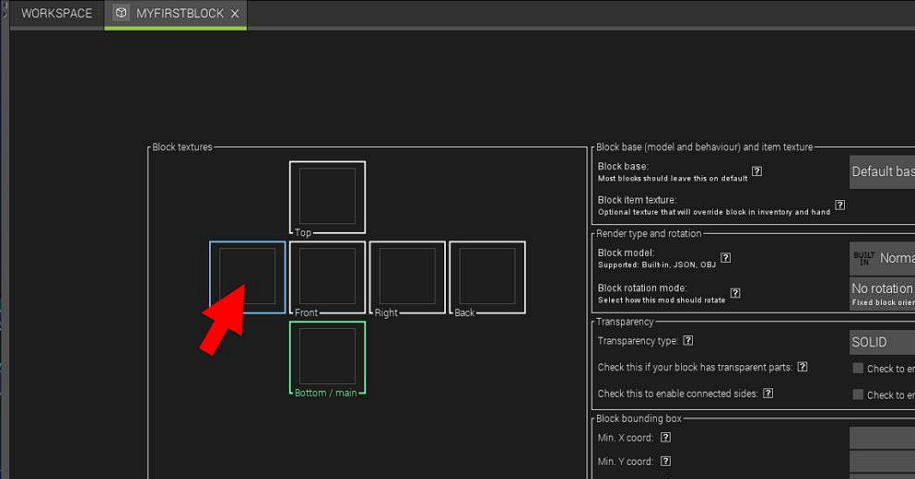This screenshot has width=915, height=479.
Task: Open help icon next to Min. X coord
Action: (665, 437)
